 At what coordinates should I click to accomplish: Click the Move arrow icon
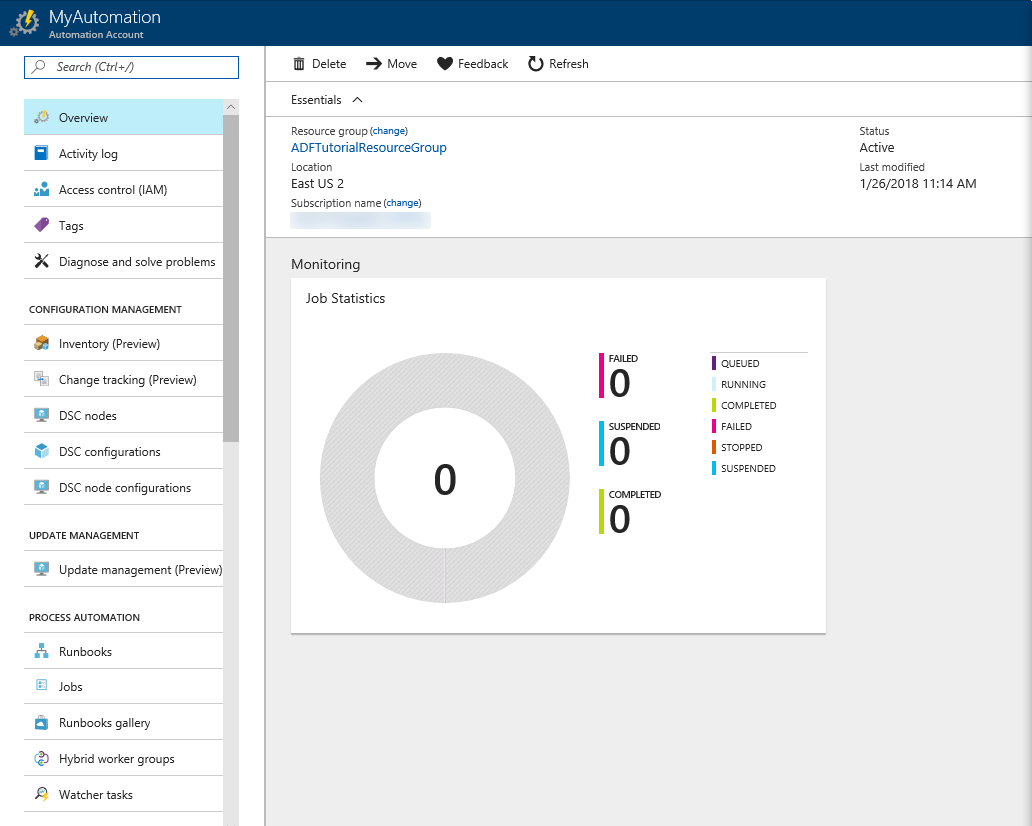pyautogui.click(x=374, y=64)
